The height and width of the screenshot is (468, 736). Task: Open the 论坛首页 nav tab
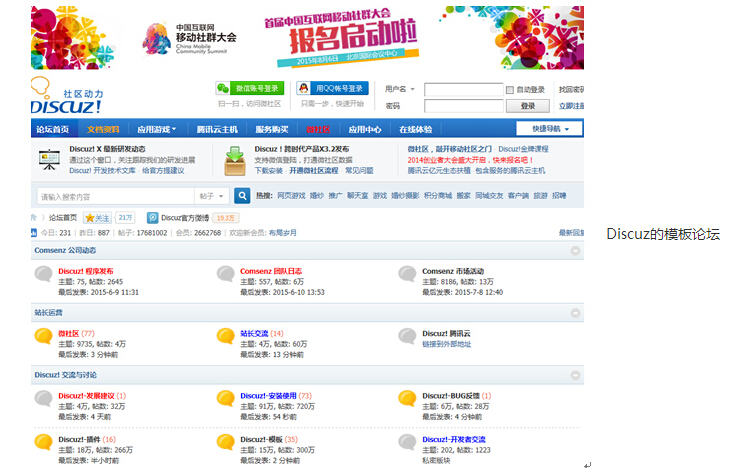(x=53, y=129)
